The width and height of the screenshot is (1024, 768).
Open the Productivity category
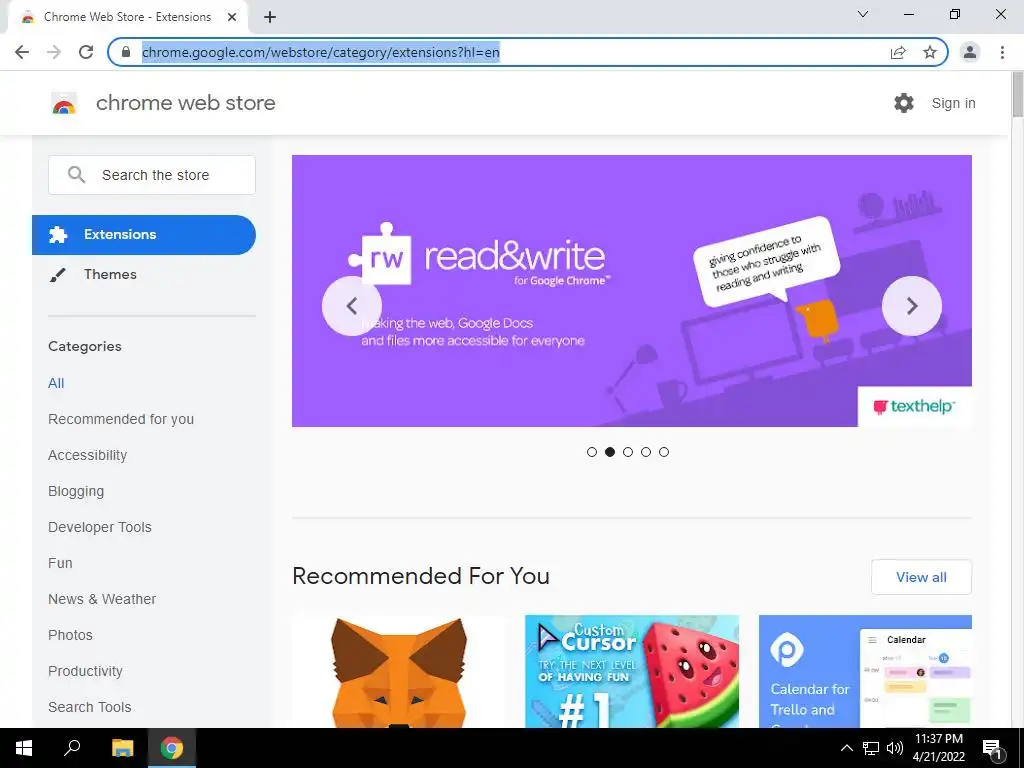[86, 671]
